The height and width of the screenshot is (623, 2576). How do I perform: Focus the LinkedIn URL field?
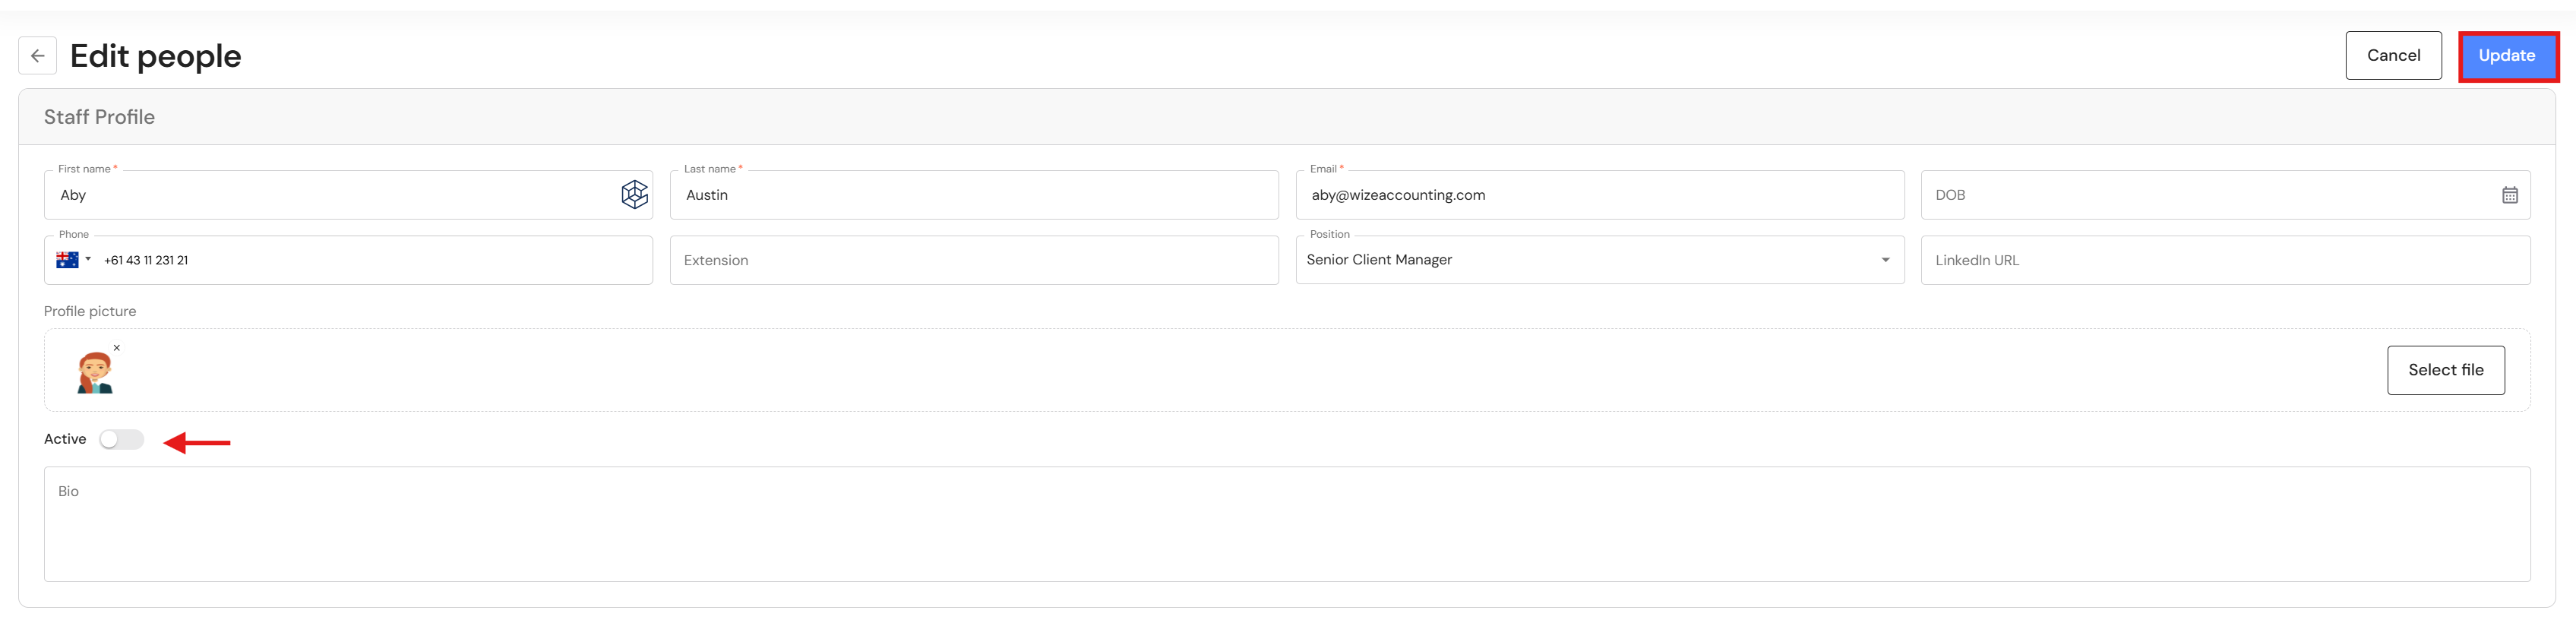(2224, 261)
